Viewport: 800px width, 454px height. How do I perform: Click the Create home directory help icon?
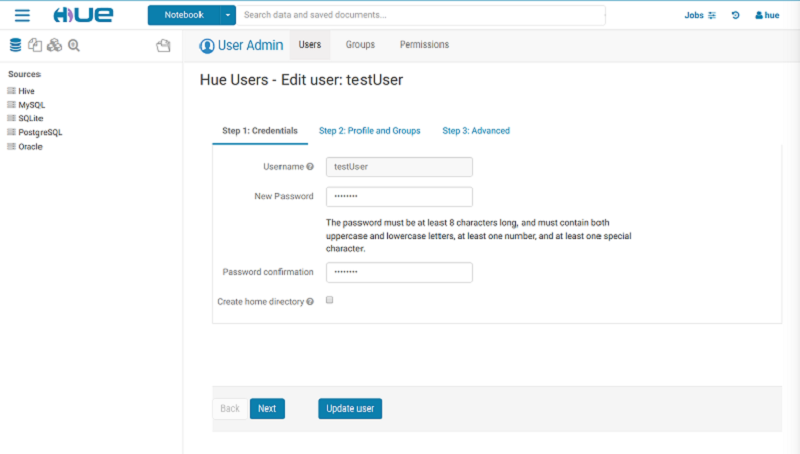click(x=310, y=302)
